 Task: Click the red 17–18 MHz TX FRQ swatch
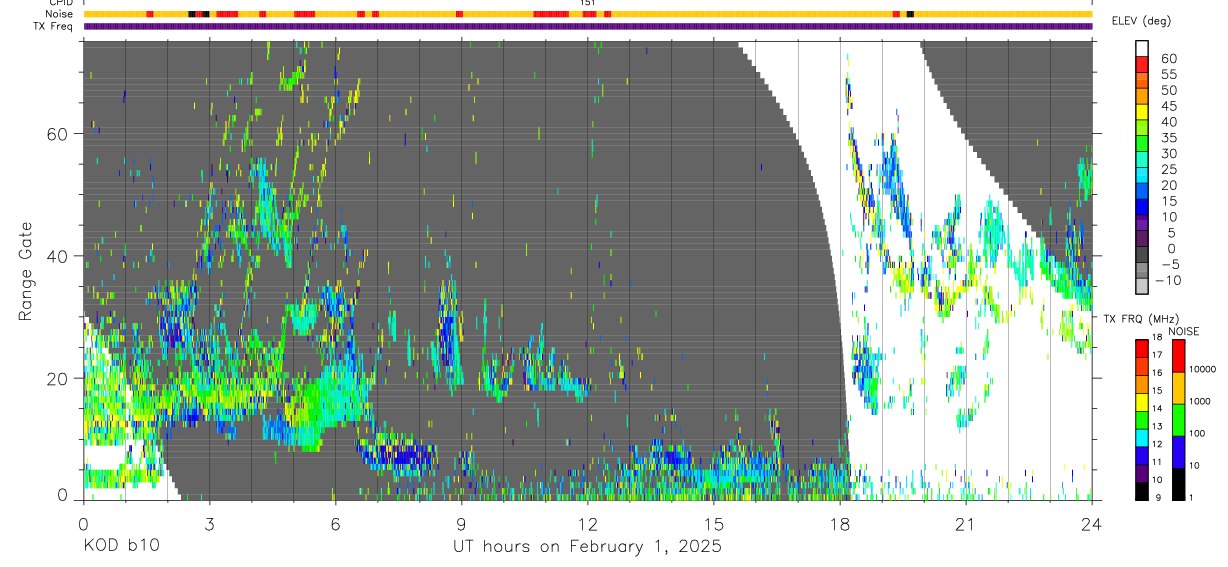(x=1142, y=348)
